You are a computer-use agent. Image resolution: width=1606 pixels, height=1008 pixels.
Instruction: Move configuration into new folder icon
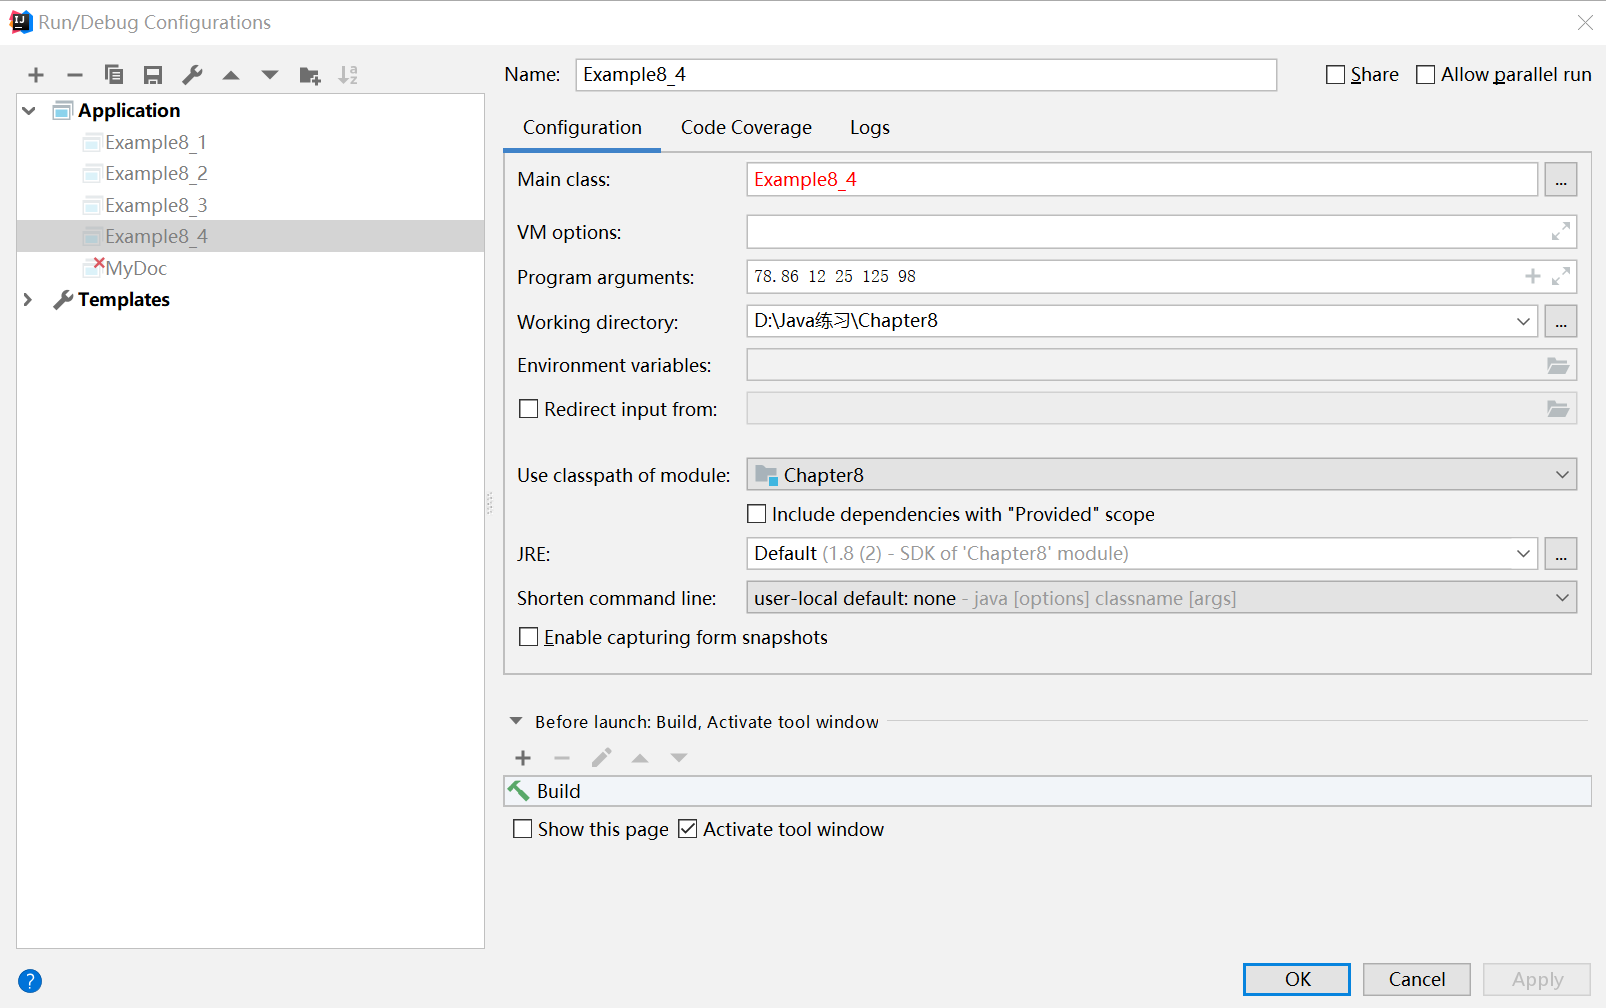[x=310, y=75]
